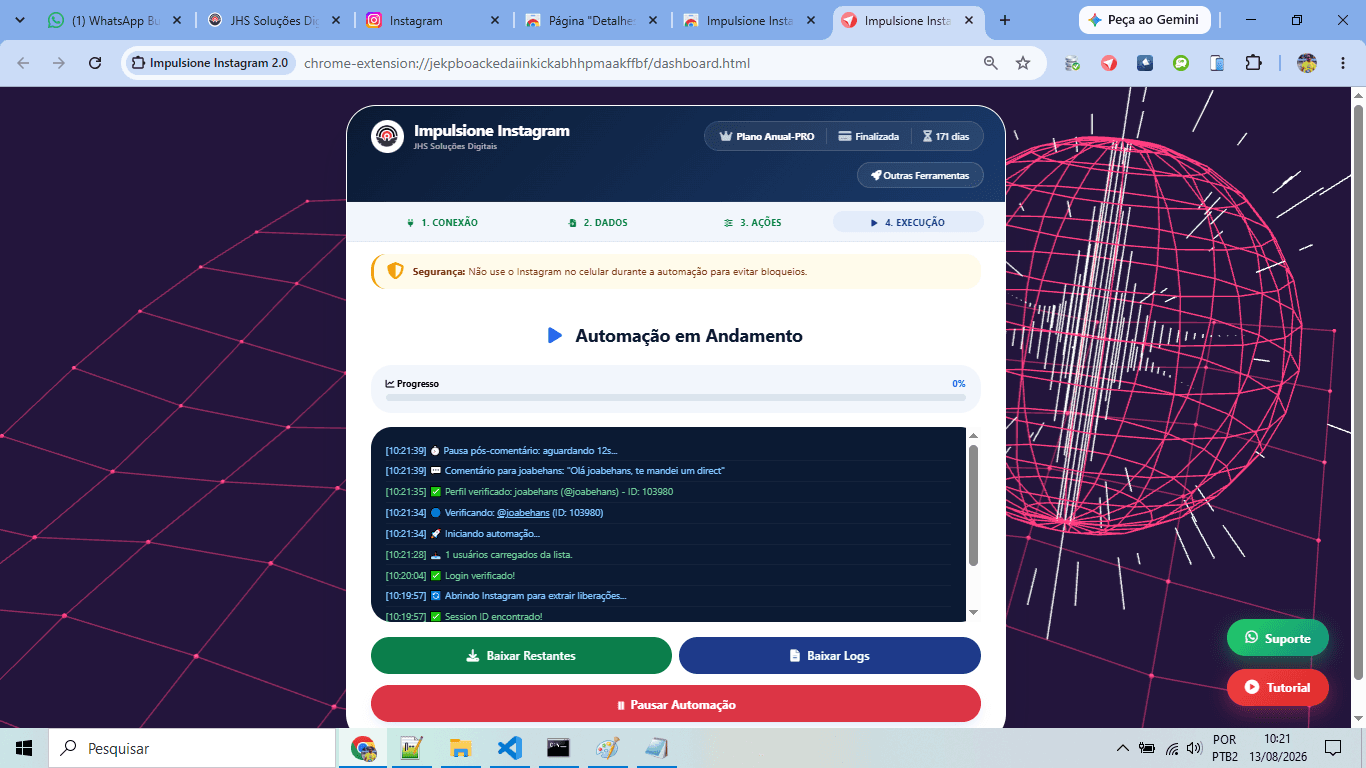Click log line "Iniciando automação..."
Viewport: 1366px width, 768px height.
669,534
